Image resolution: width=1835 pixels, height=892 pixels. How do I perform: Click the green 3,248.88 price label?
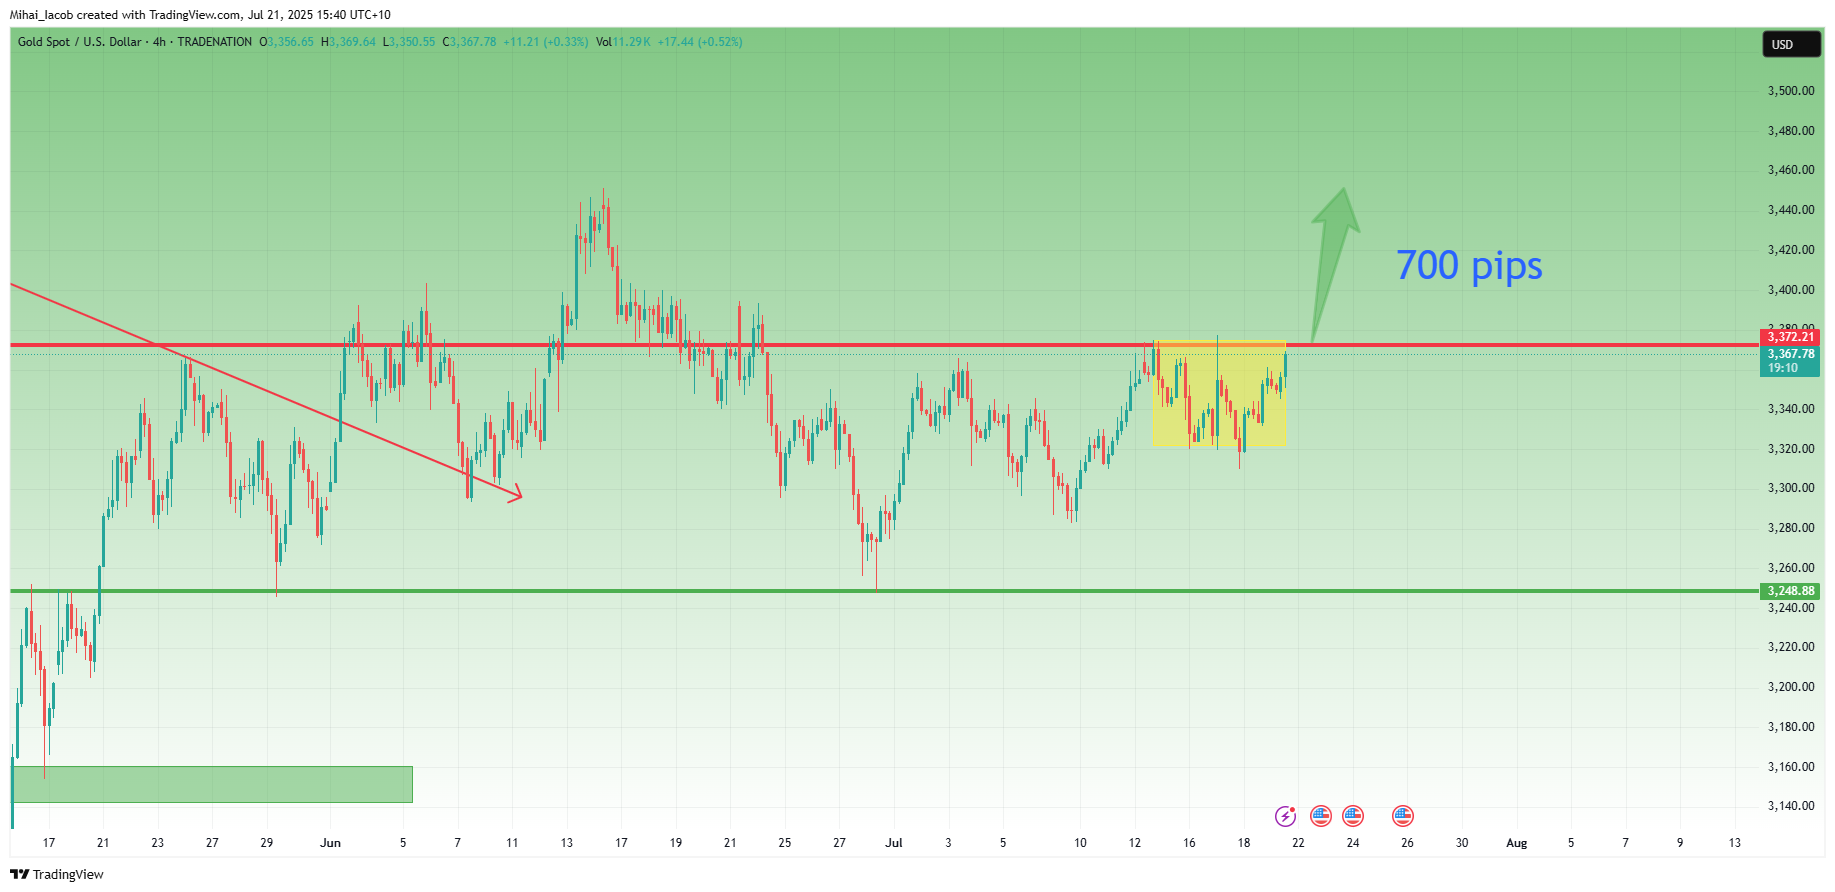point(1790,591)
